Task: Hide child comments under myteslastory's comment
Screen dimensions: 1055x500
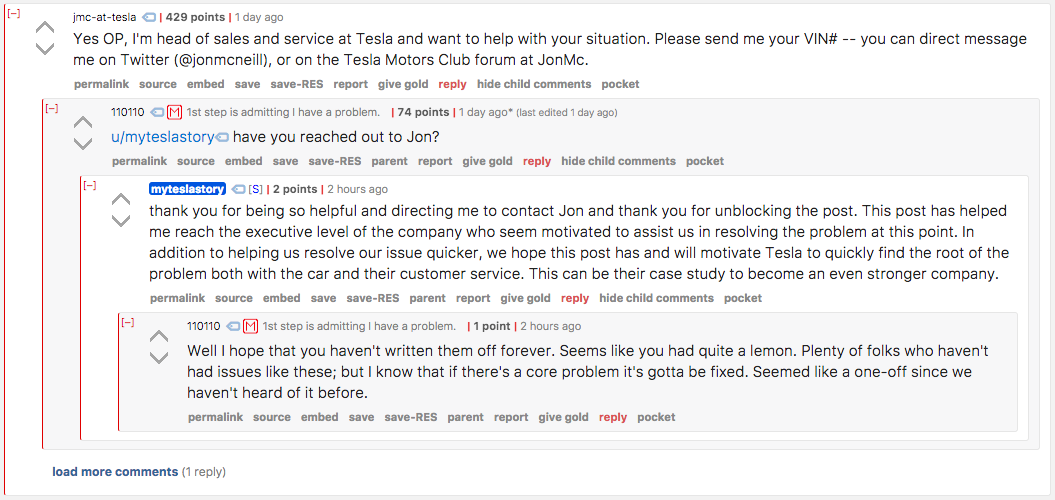Action: [657, 298]
